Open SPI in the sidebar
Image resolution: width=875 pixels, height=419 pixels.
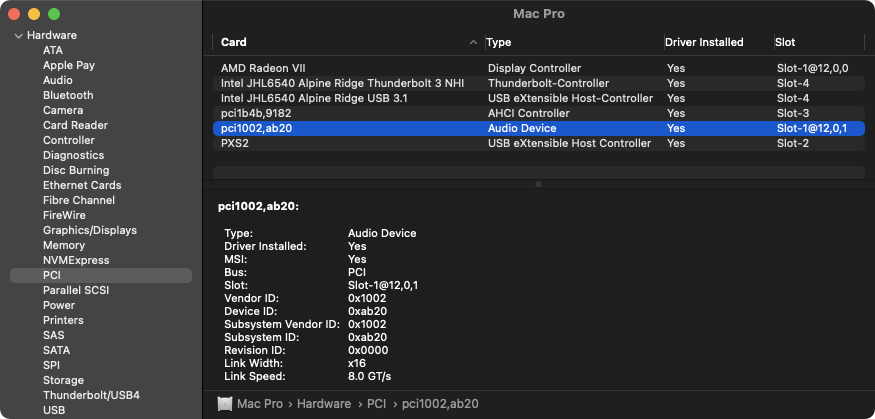(x=51, y=366)
